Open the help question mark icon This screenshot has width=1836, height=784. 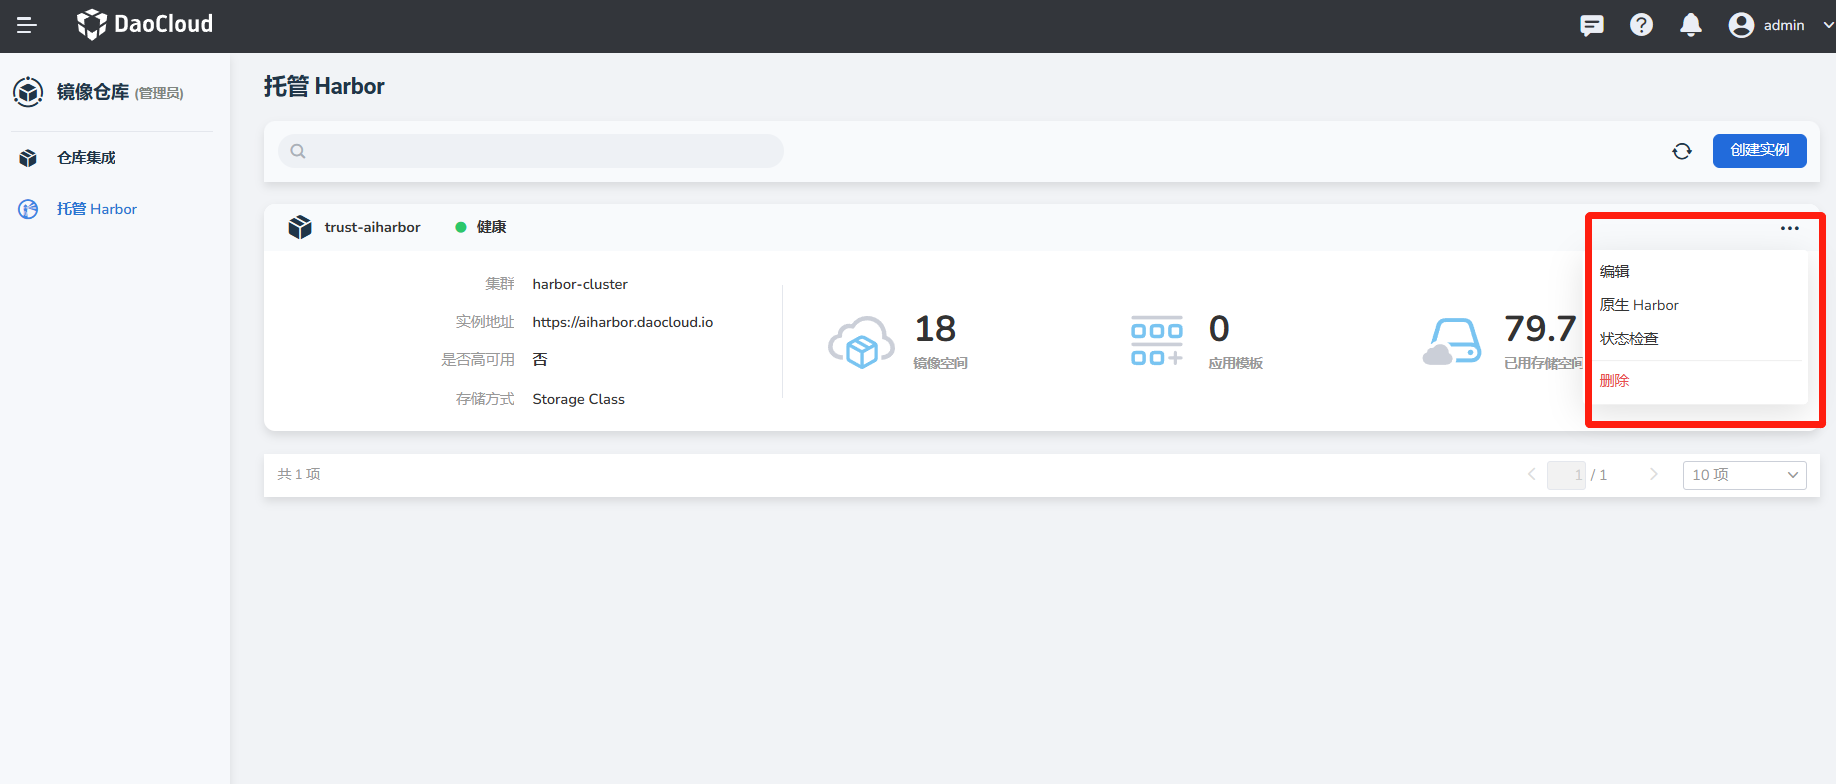1641,25
